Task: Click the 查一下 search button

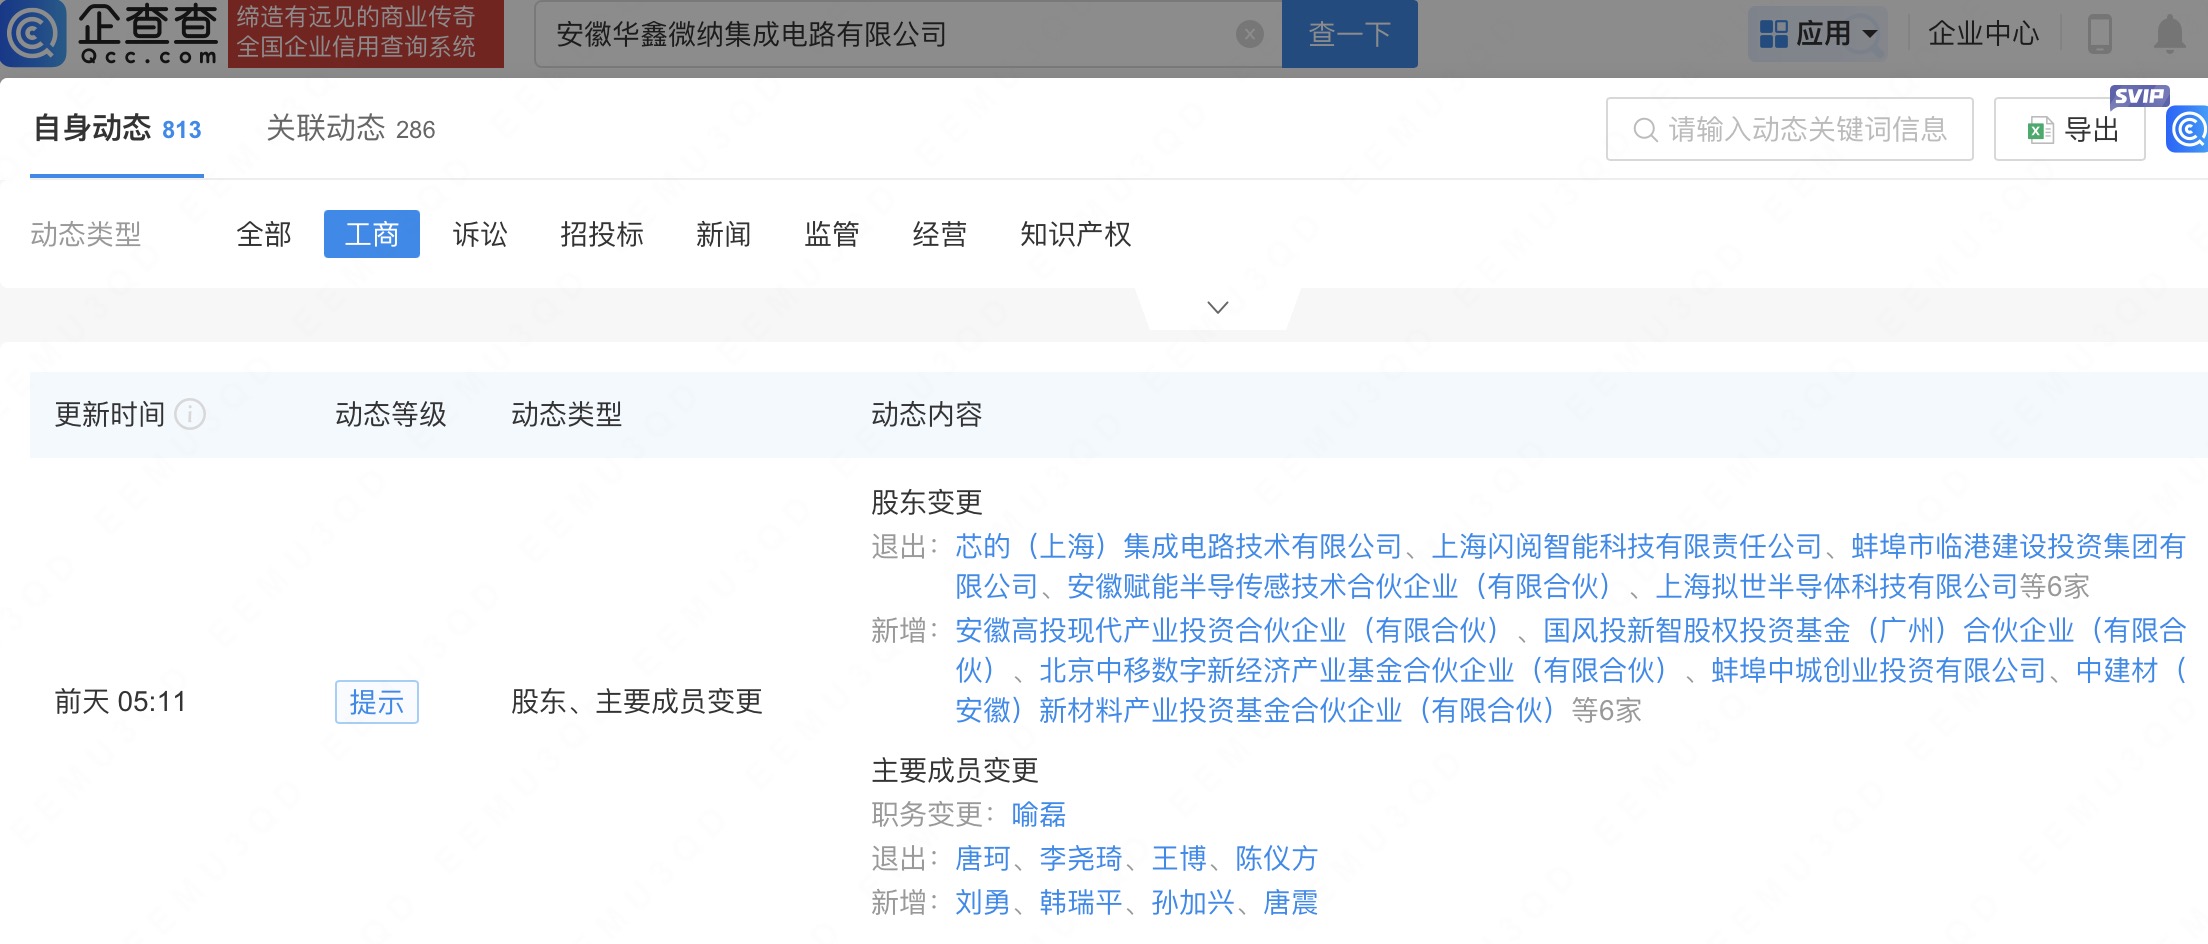Action: (1349, 34)
